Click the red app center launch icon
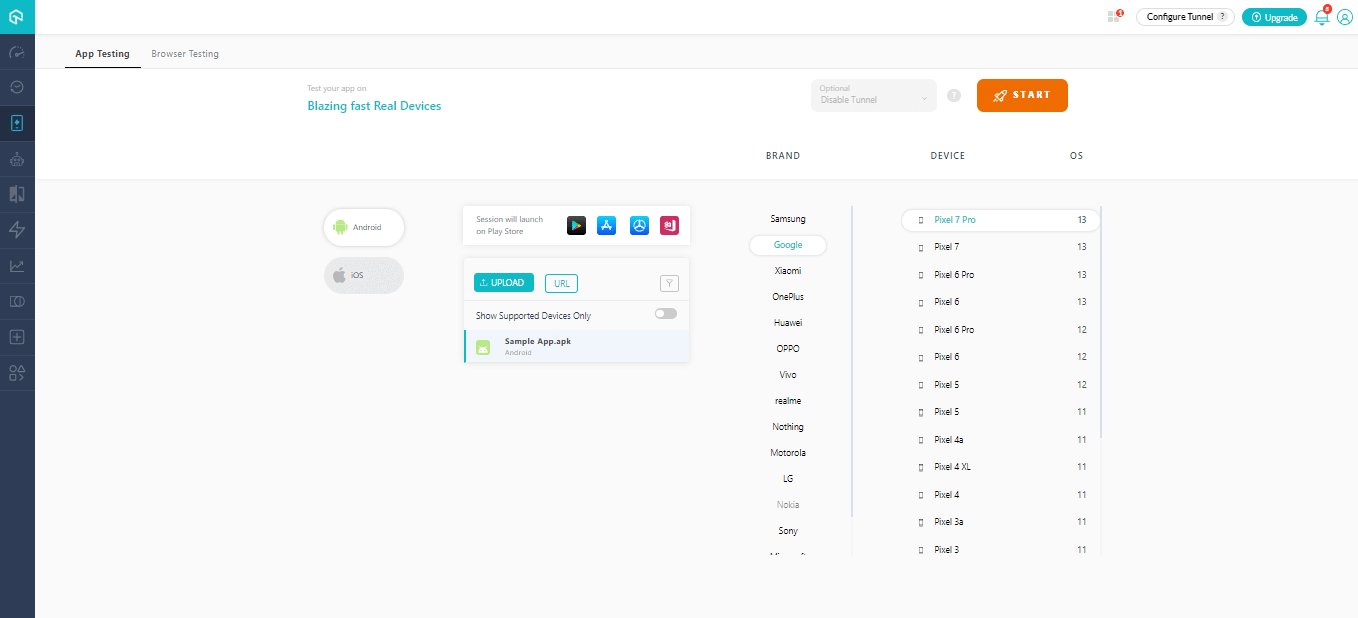Screen dimensions: 1358x618 click(669, 226)
